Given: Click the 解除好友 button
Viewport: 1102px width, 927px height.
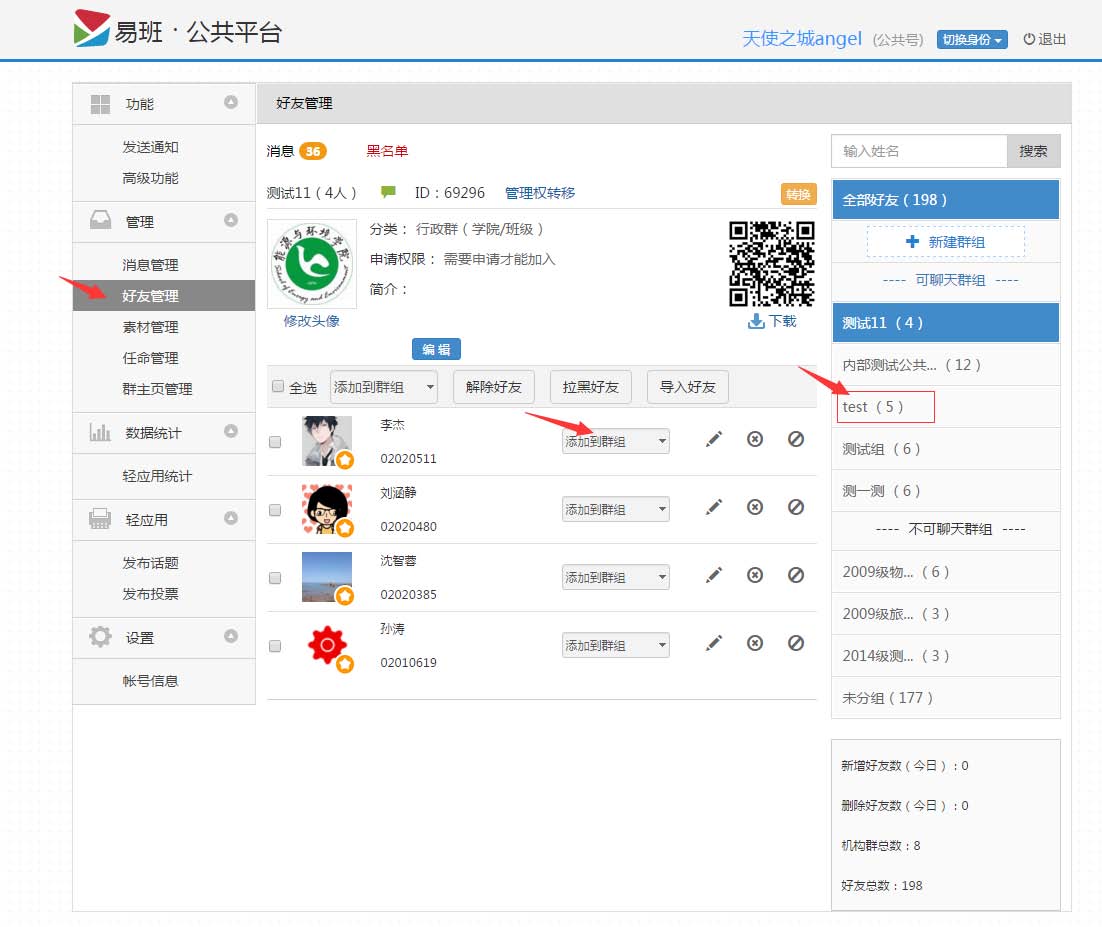Looking at the screenshot, I should [x=493, y=387].
